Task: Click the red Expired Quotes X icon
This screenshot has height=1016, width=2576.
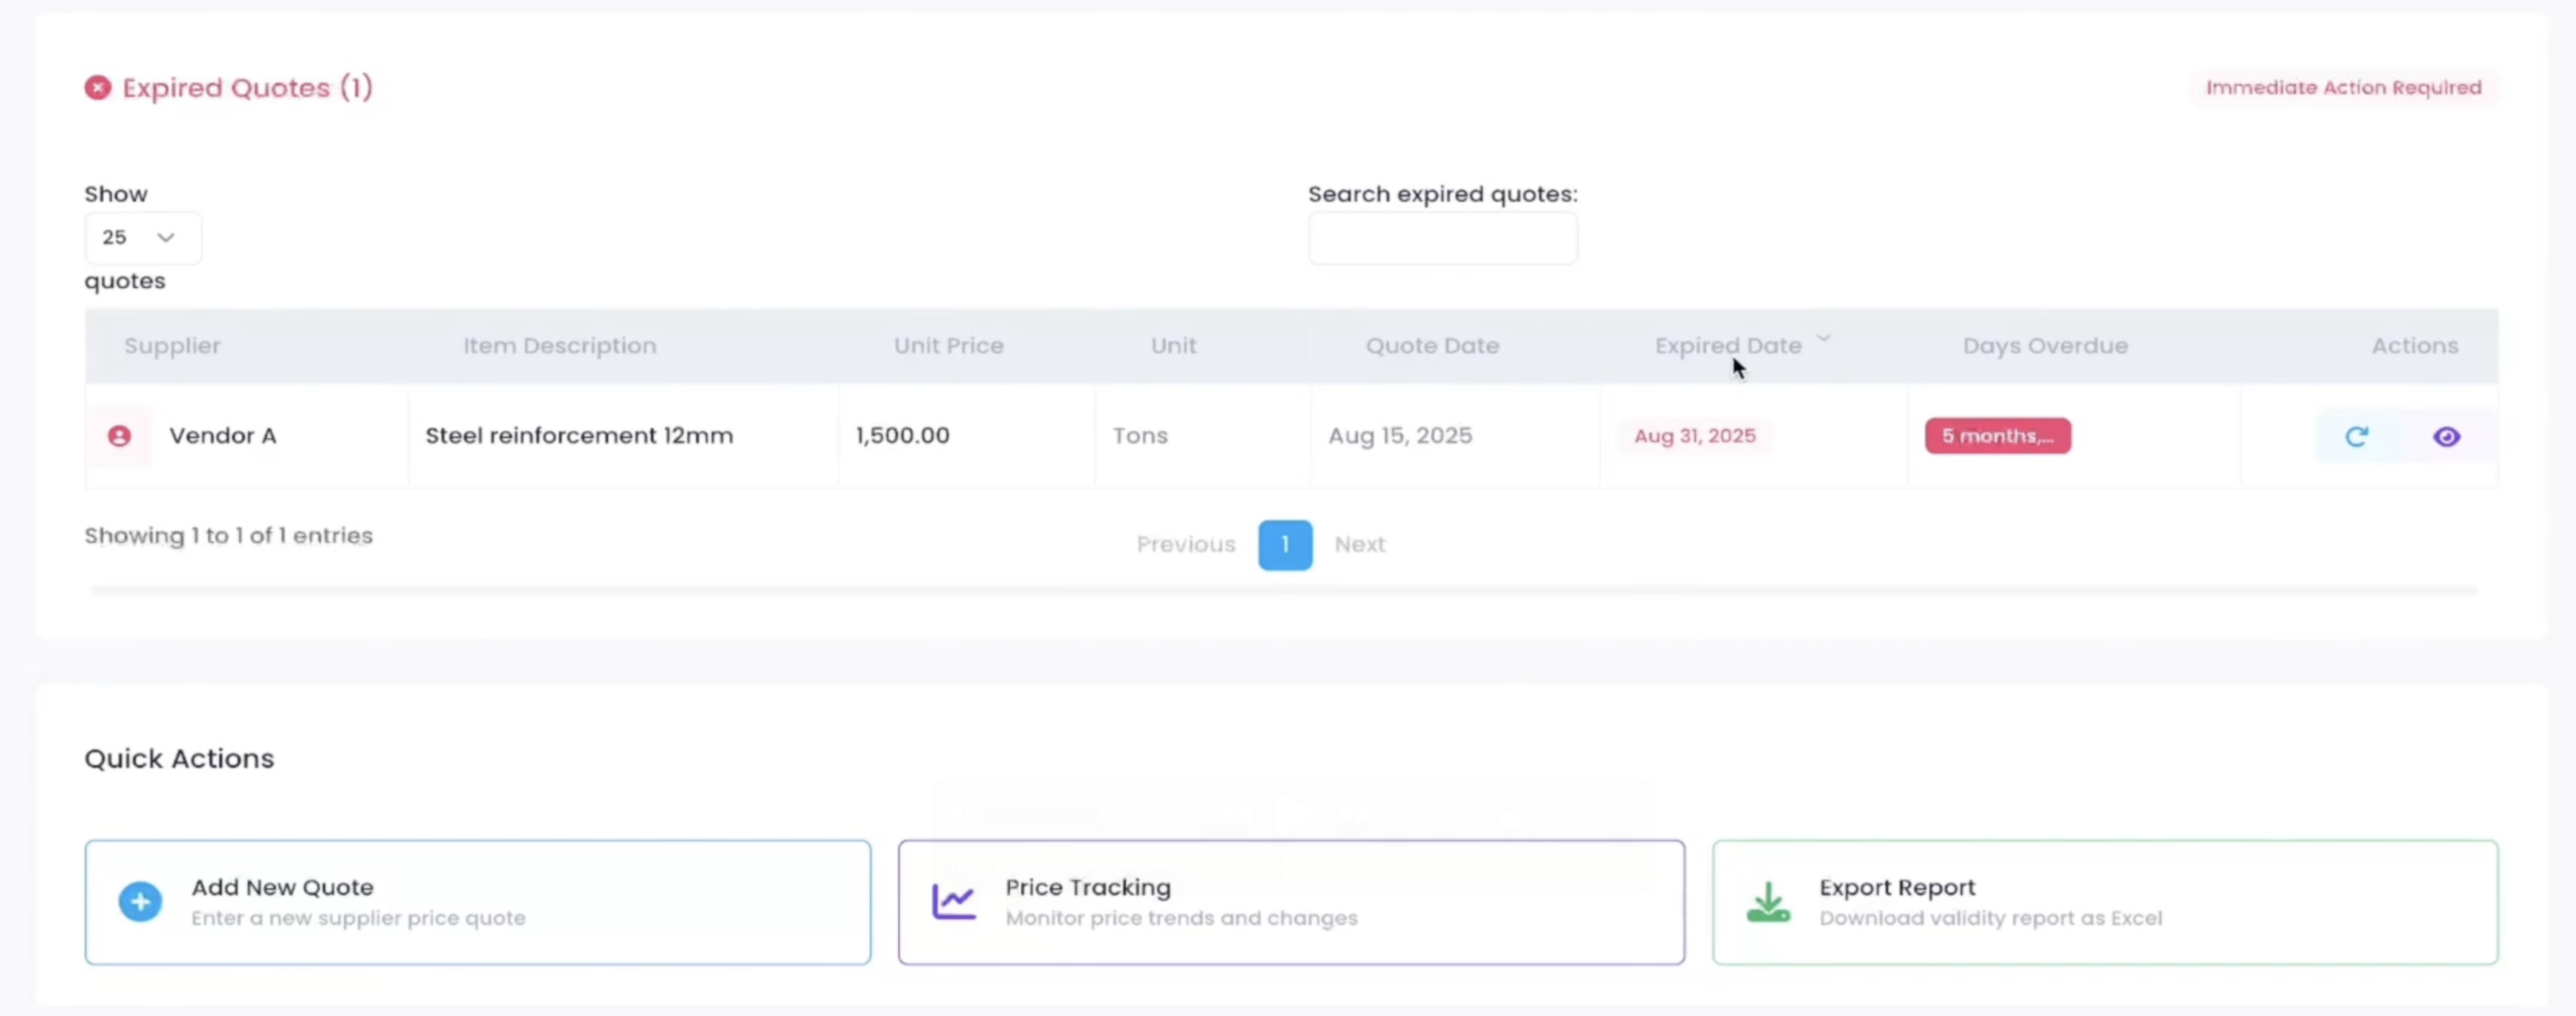Action: point(97,88)
